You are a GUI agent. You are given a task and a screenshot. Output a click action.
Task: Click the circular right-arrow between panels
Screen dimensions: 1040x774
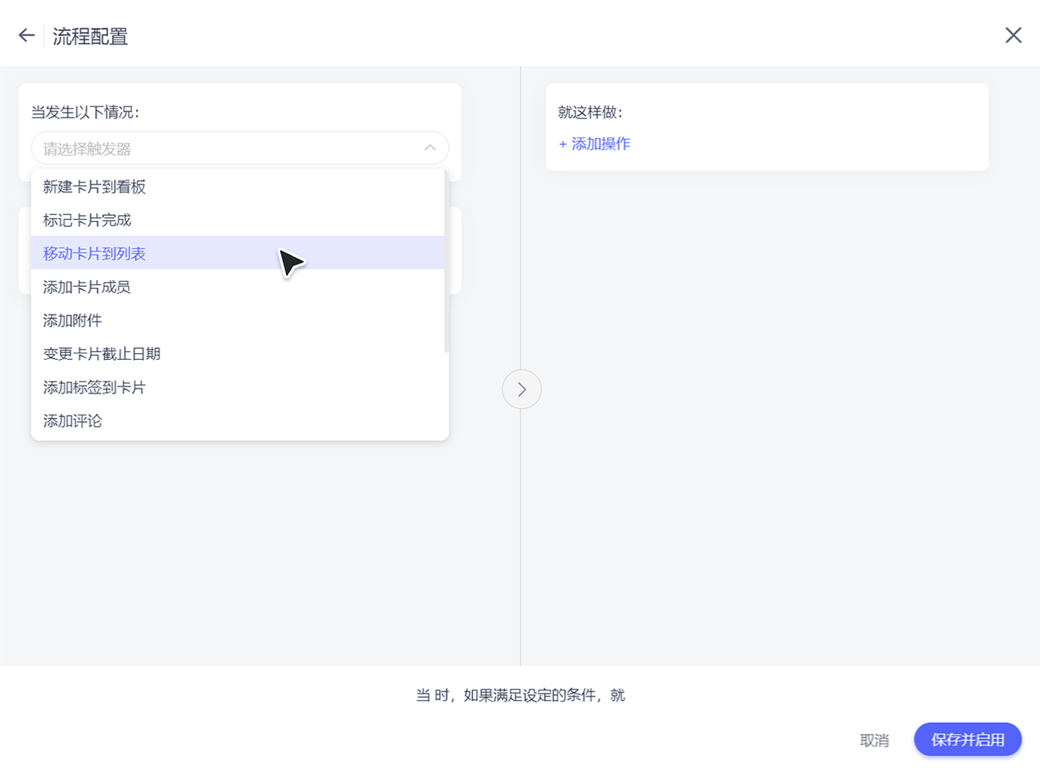click(521, 389)
